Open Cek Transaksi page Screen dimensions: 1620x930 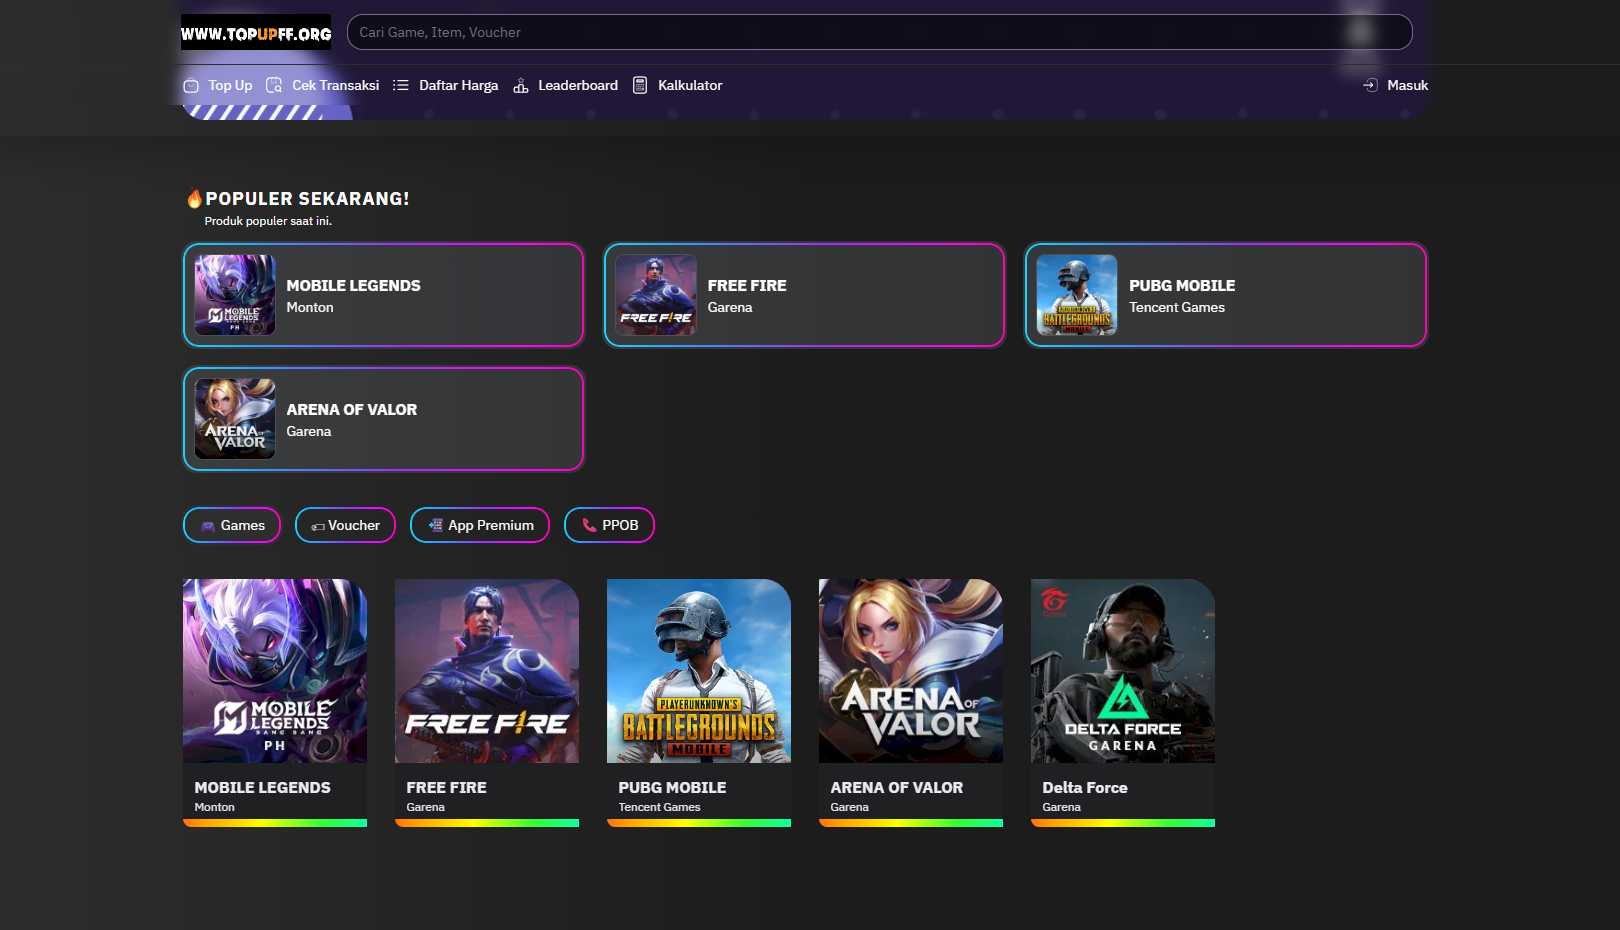click(335, 86)
